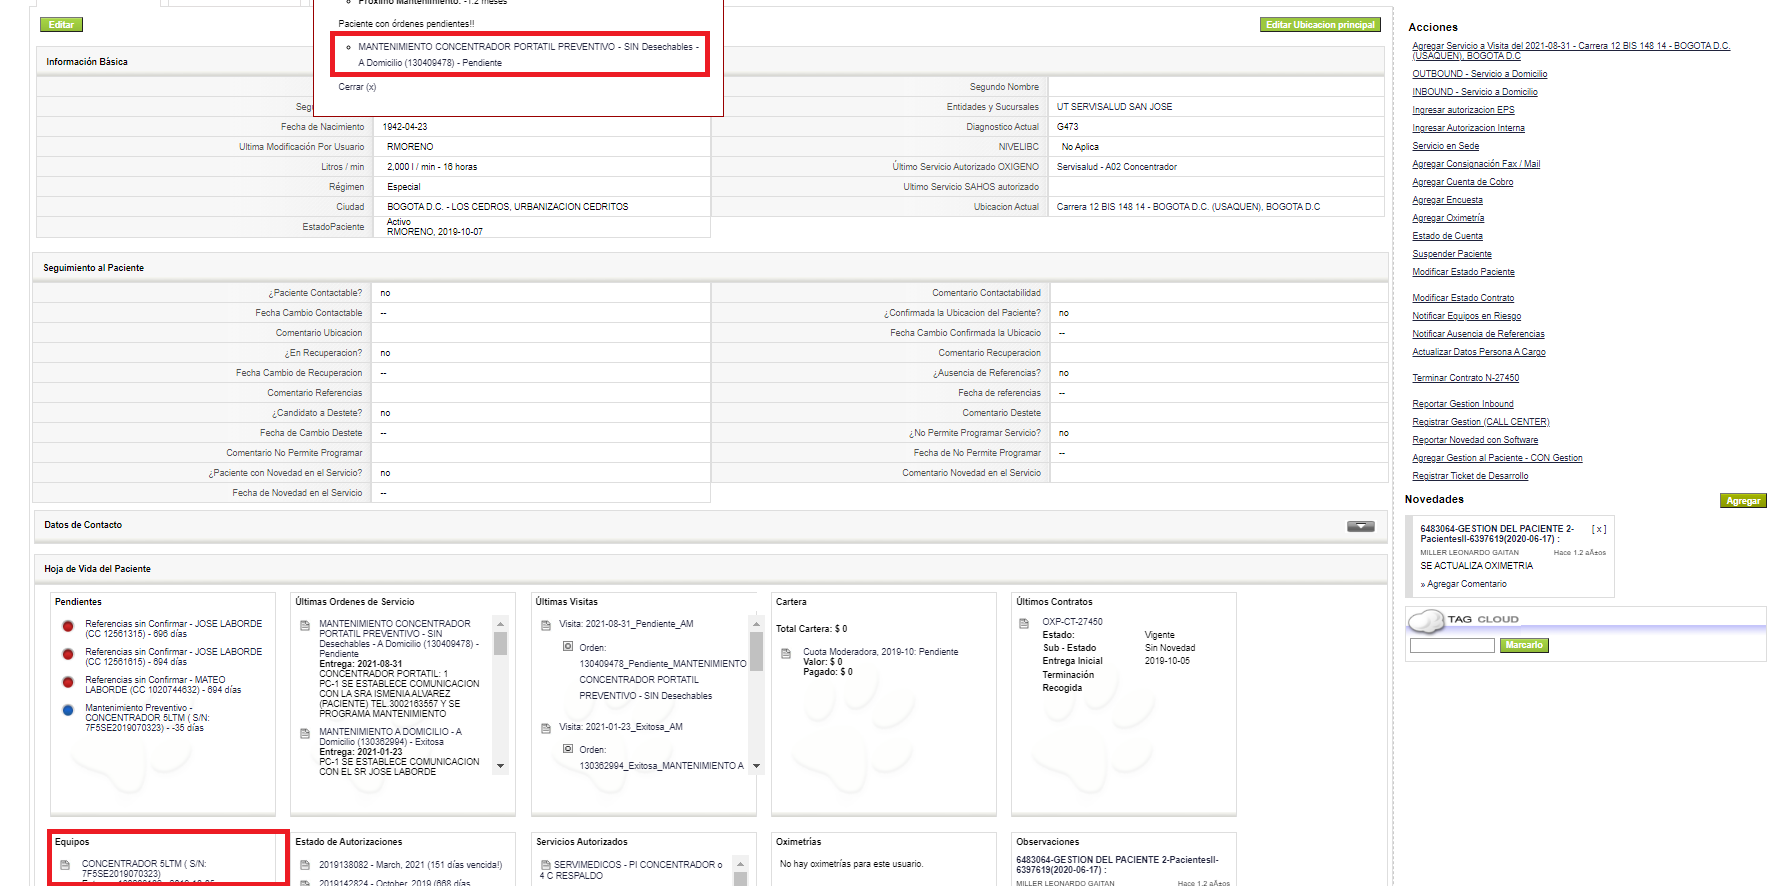The height and width of the screenshot is (886, 1778).
Task: Click the Agregar button beside Novedades
Action: pos(1743,501)
